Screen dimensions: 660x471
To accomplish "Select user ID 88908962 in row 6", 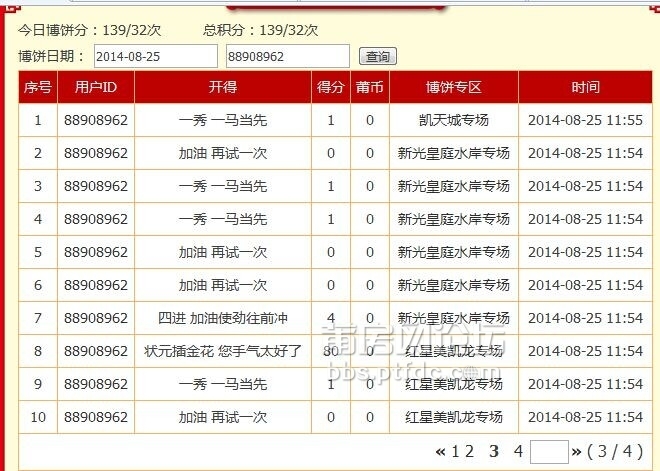I will (x=96, y=285).
